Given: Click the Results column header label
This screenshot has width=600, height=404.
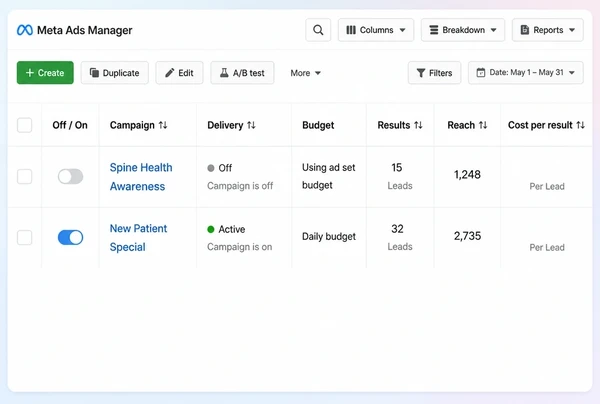Looking at the screenshot, I should 393,125.
